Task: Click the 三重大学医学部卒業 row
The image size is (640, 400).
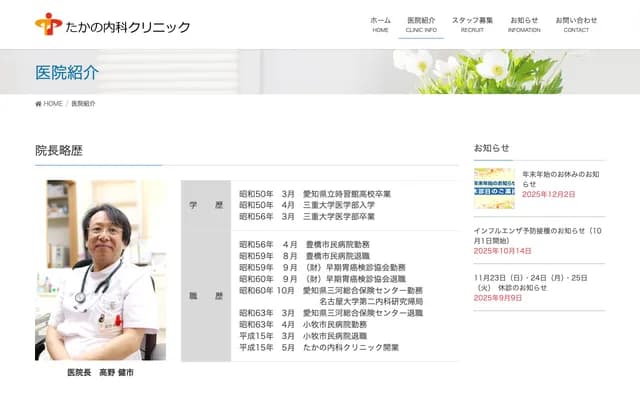Action: 307,216
